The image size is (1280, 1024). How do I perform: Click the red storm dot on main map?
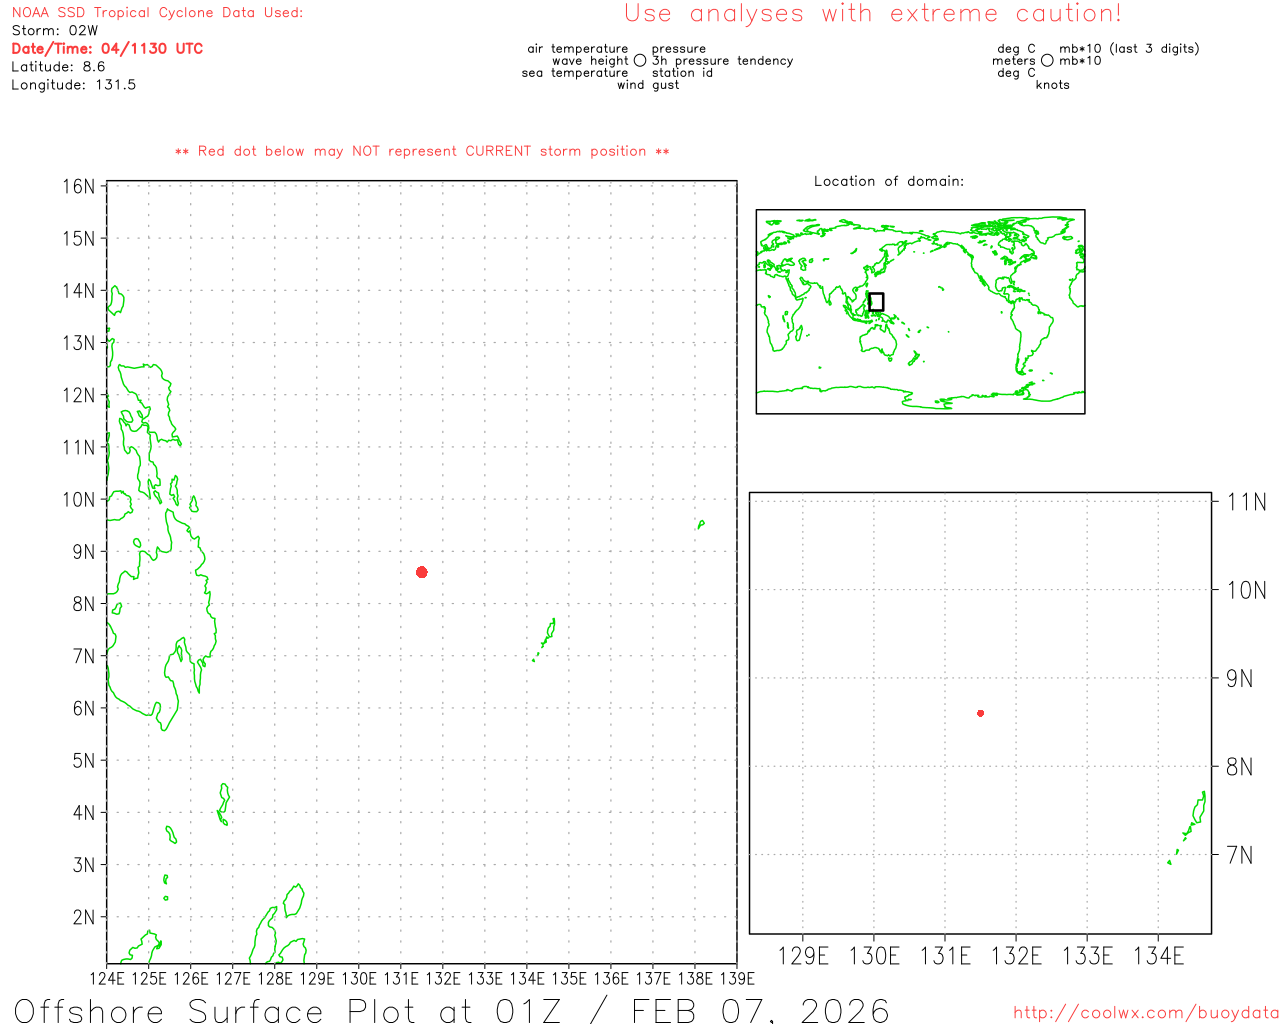422,572
